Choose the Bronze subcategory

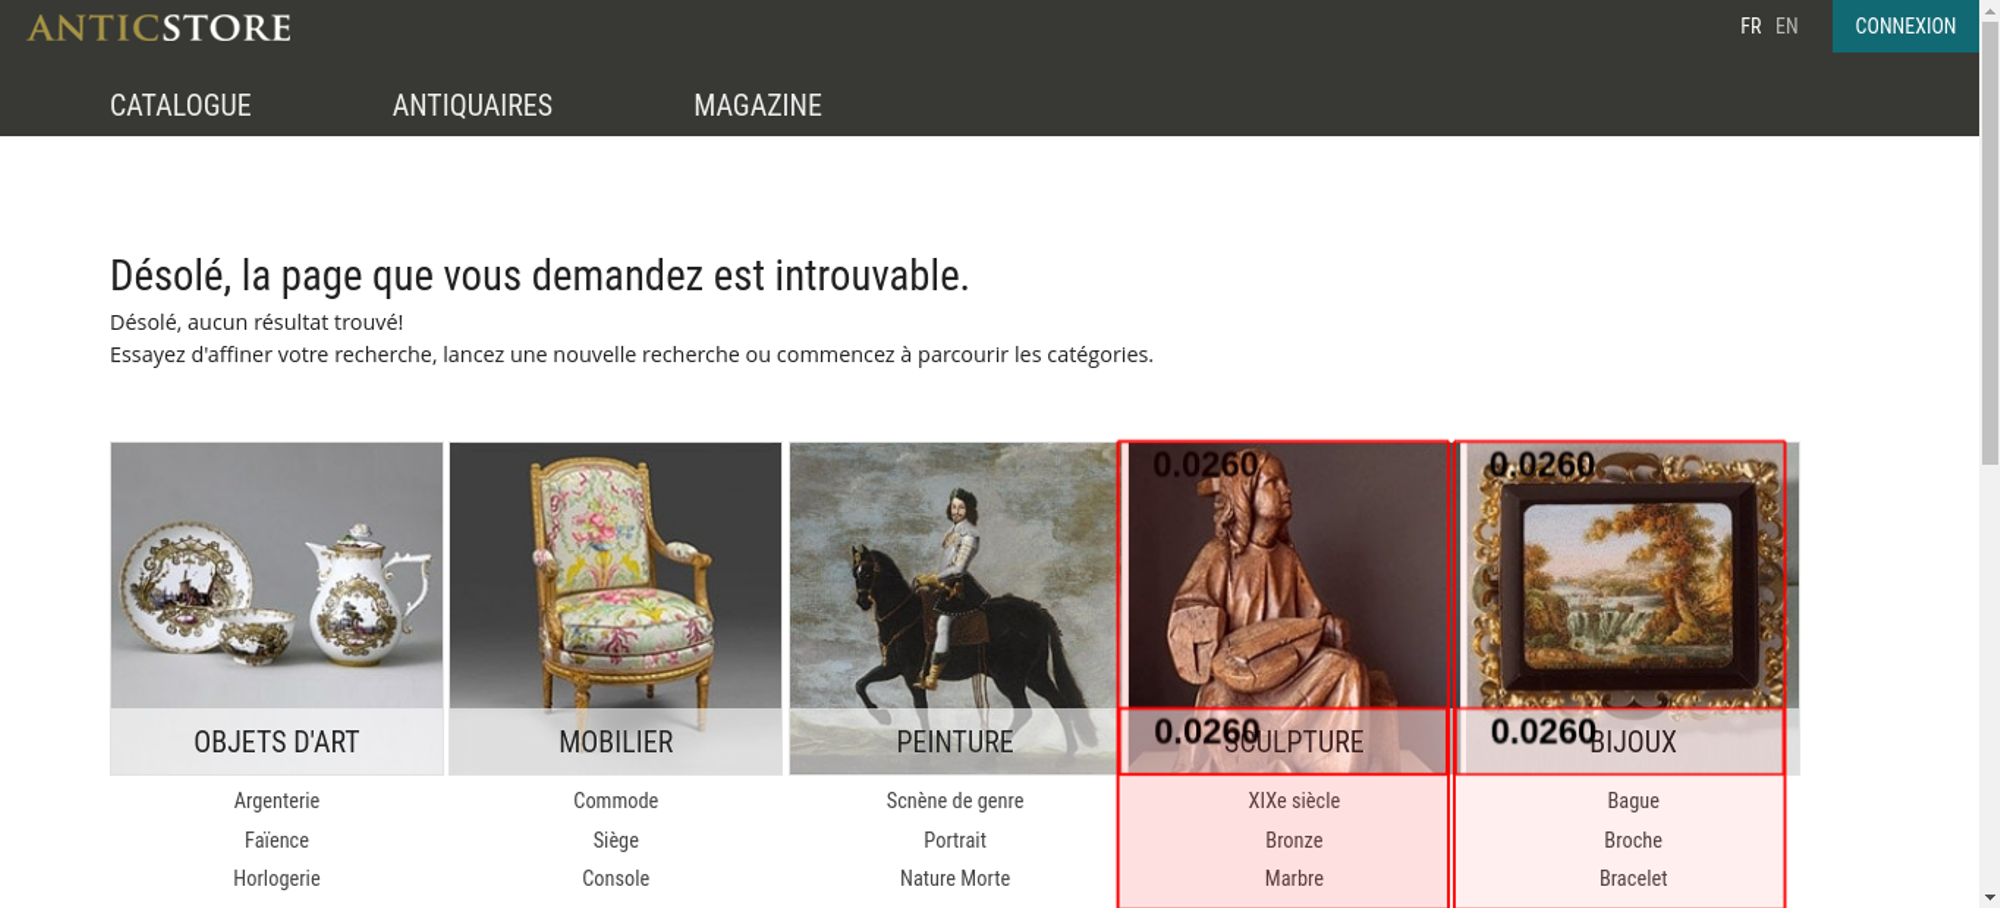[1294, 840]
